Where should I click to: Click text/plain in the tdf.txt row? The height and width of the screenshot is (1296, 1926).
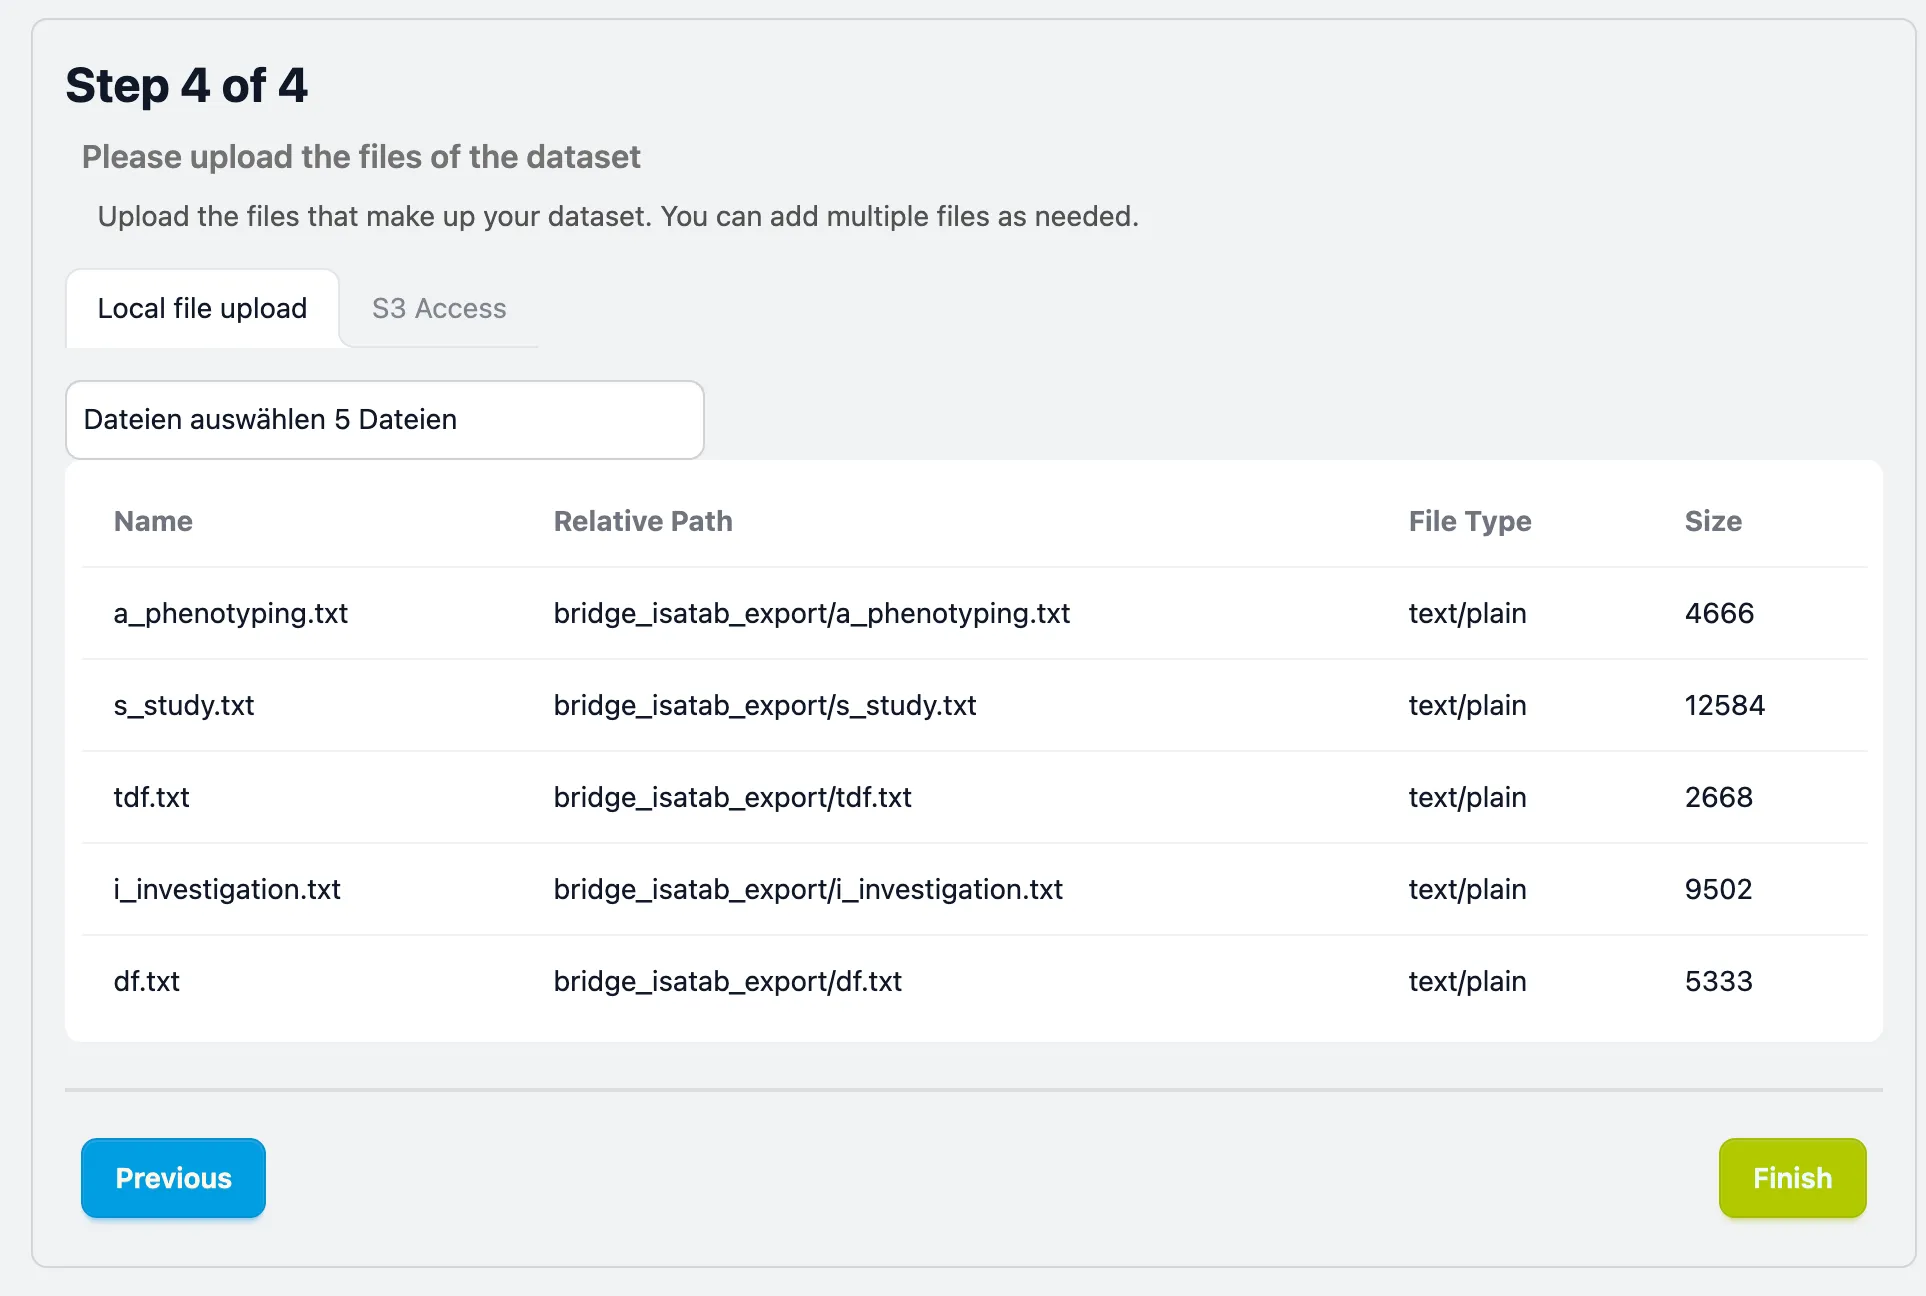1467,797
